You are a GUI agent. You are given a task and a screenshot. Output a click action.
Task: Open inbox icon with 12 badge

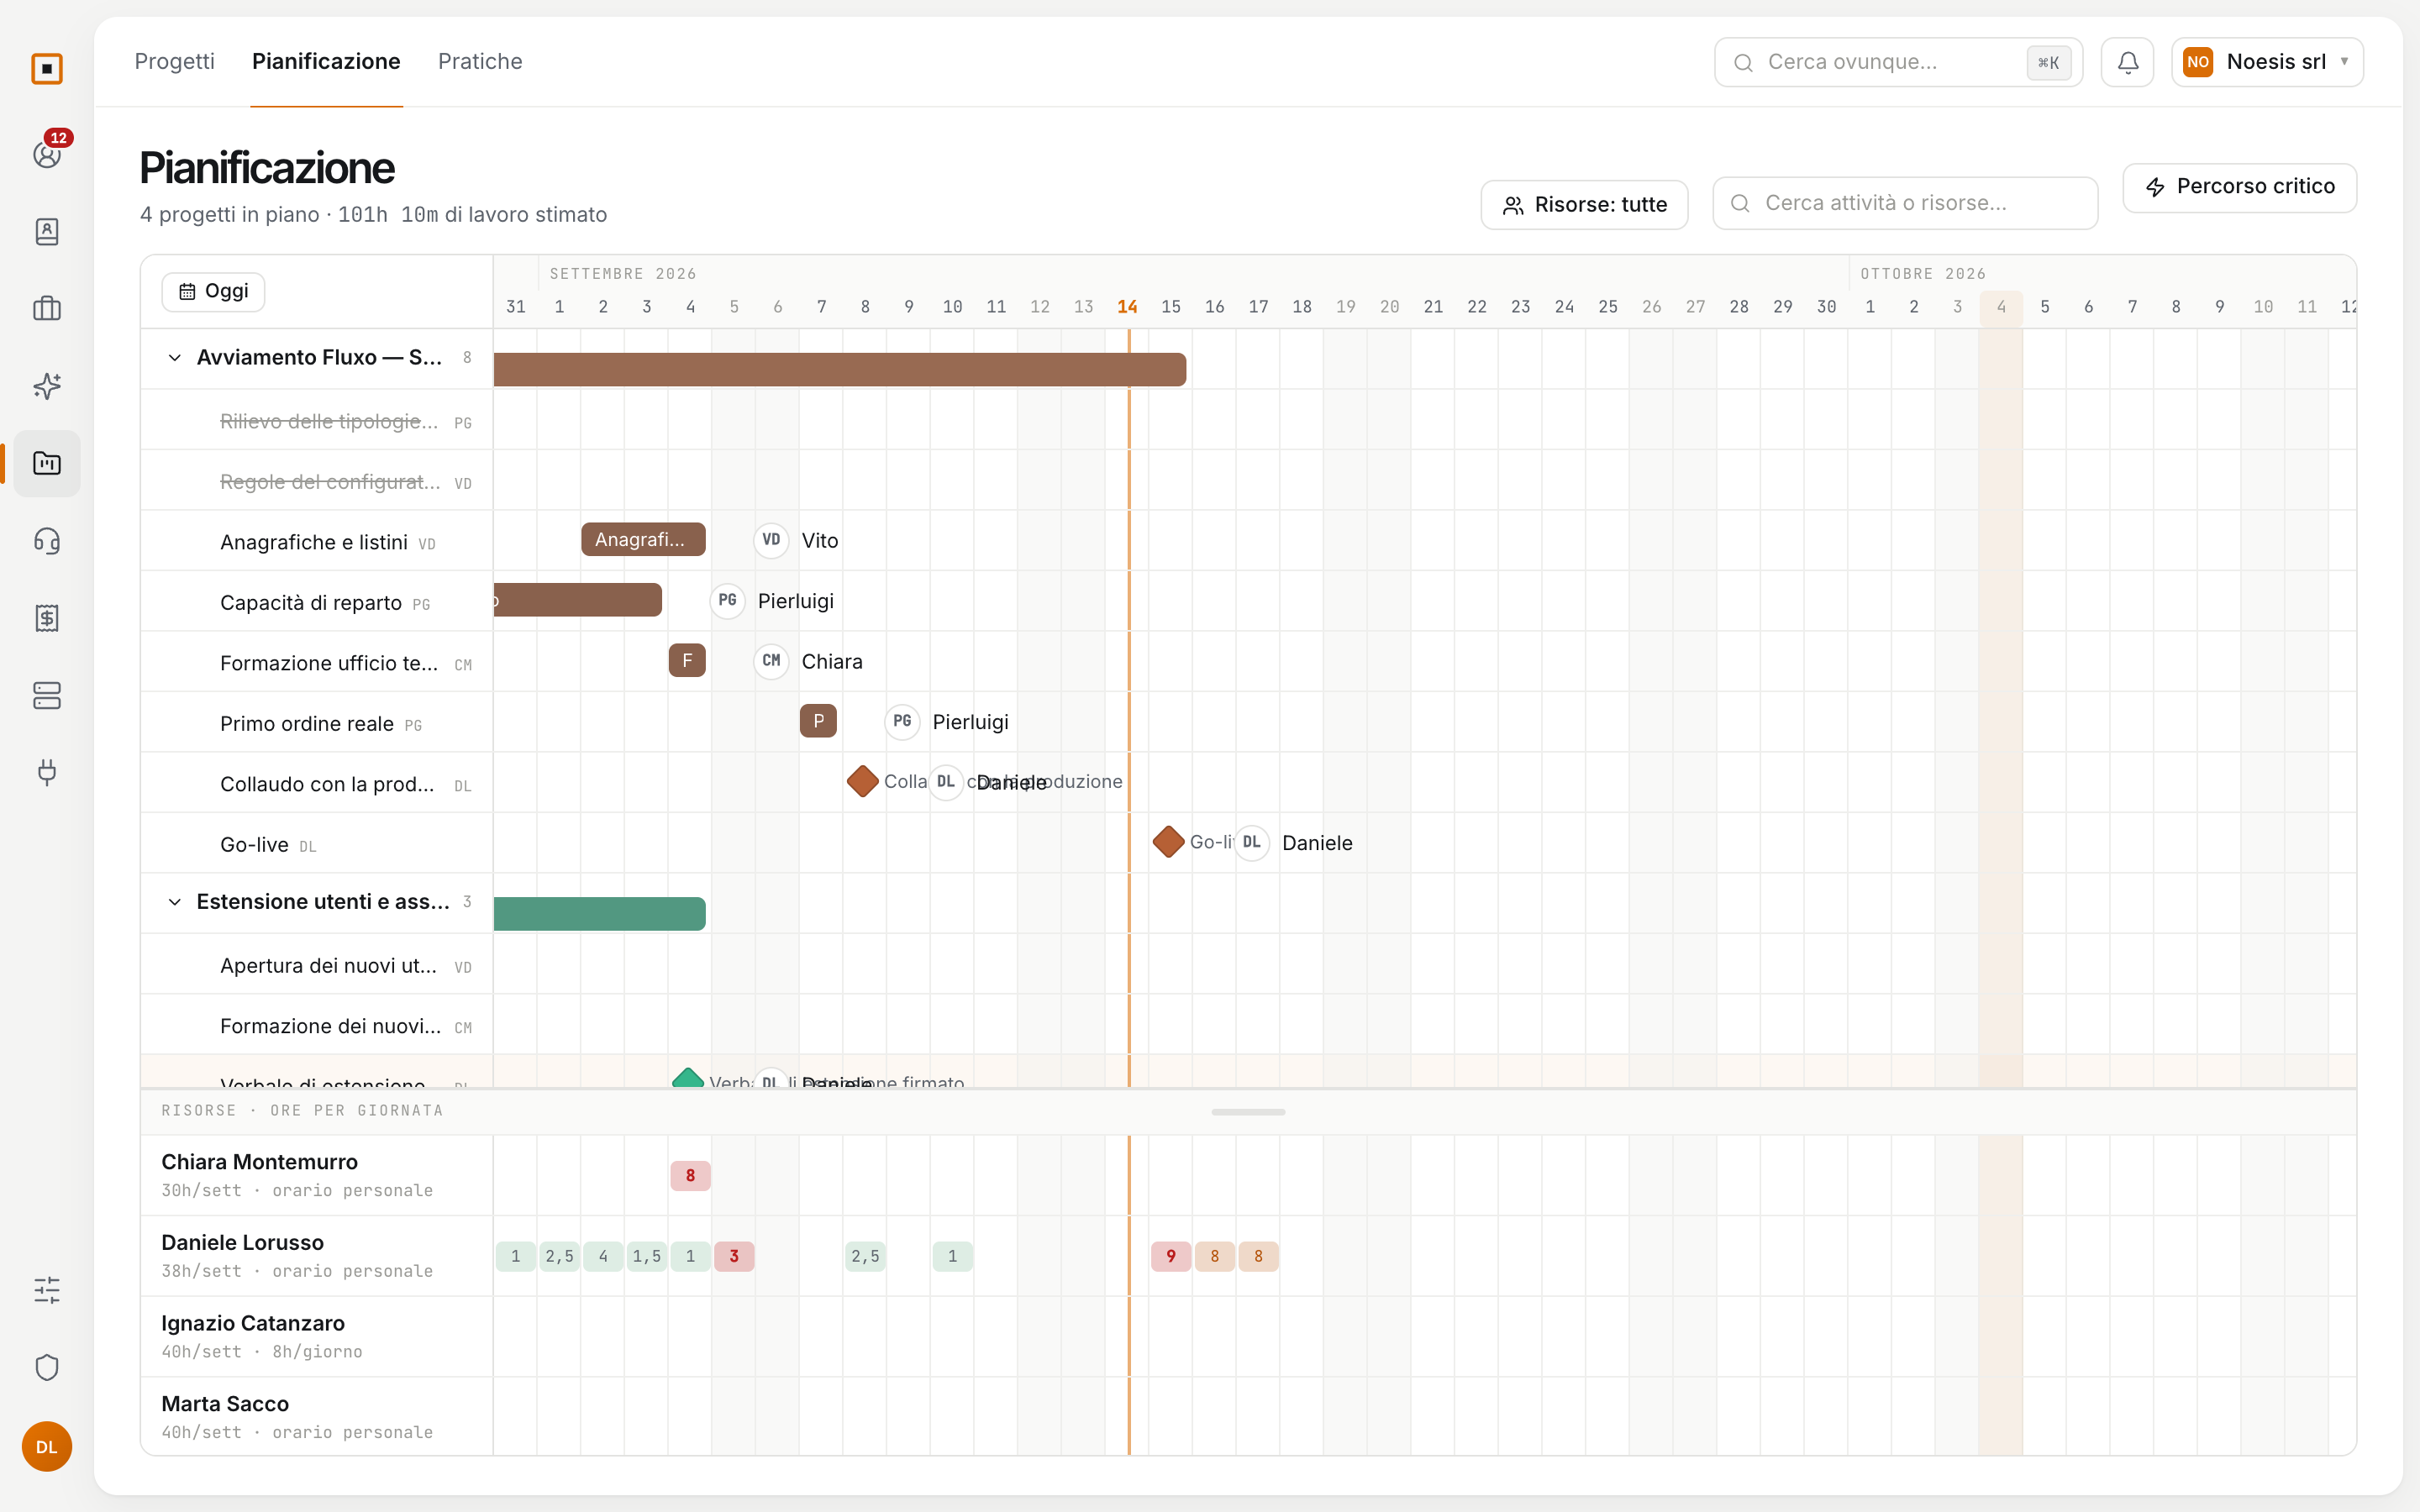point(47,154)
